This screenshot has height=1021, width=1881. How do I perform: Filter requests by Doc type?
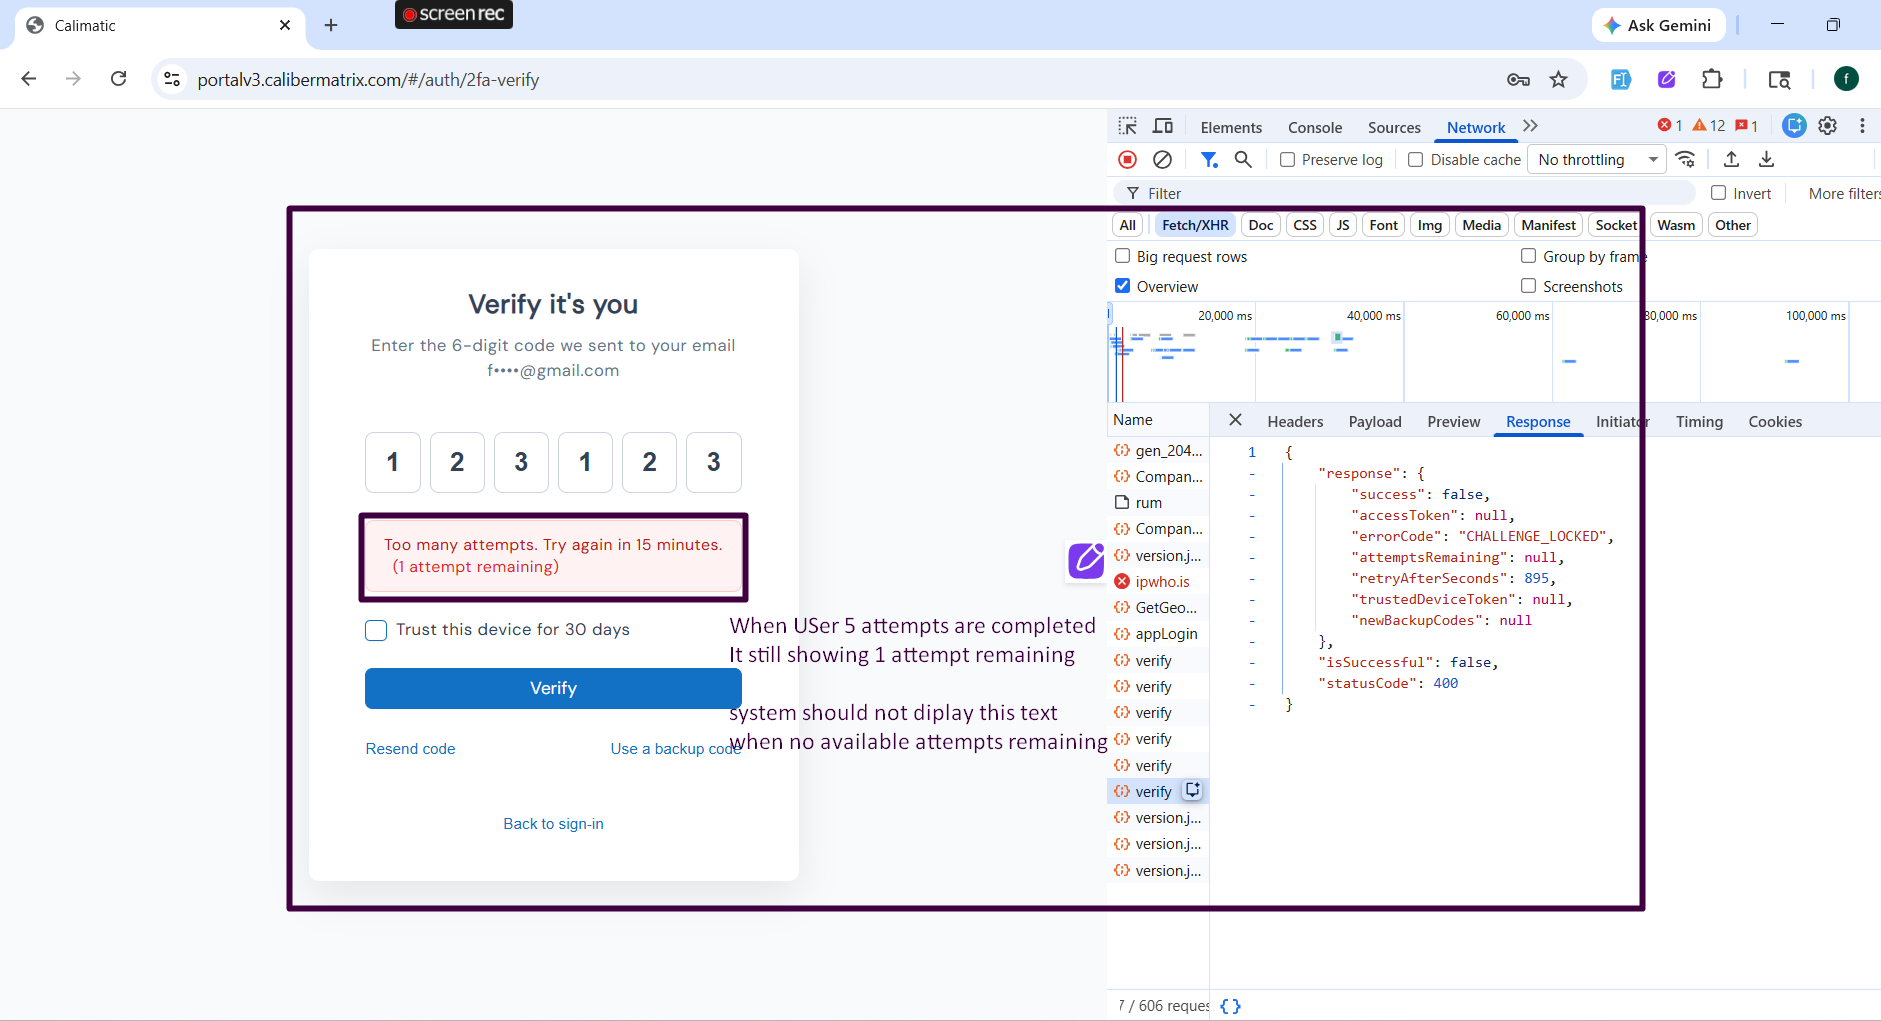click(x=1261, y=225)
